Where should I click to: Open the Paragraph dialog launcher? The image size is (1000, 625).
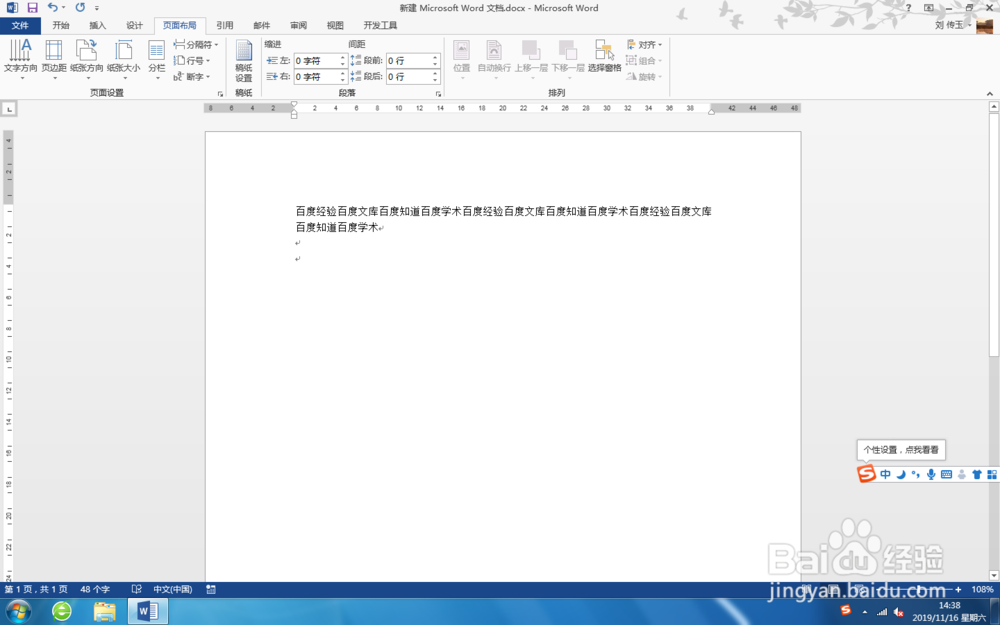(438, 93)
